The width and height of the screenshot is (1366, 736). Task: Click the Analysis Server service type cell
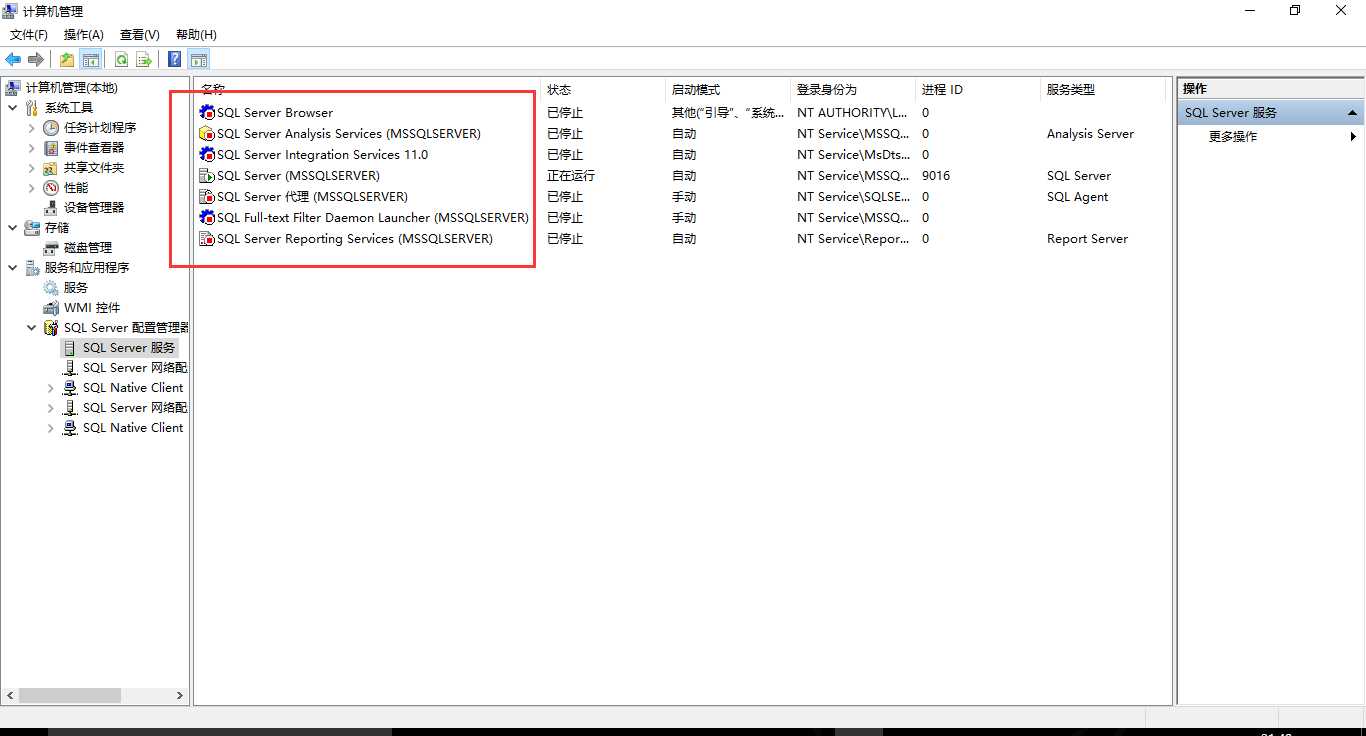pos(1090,134)
